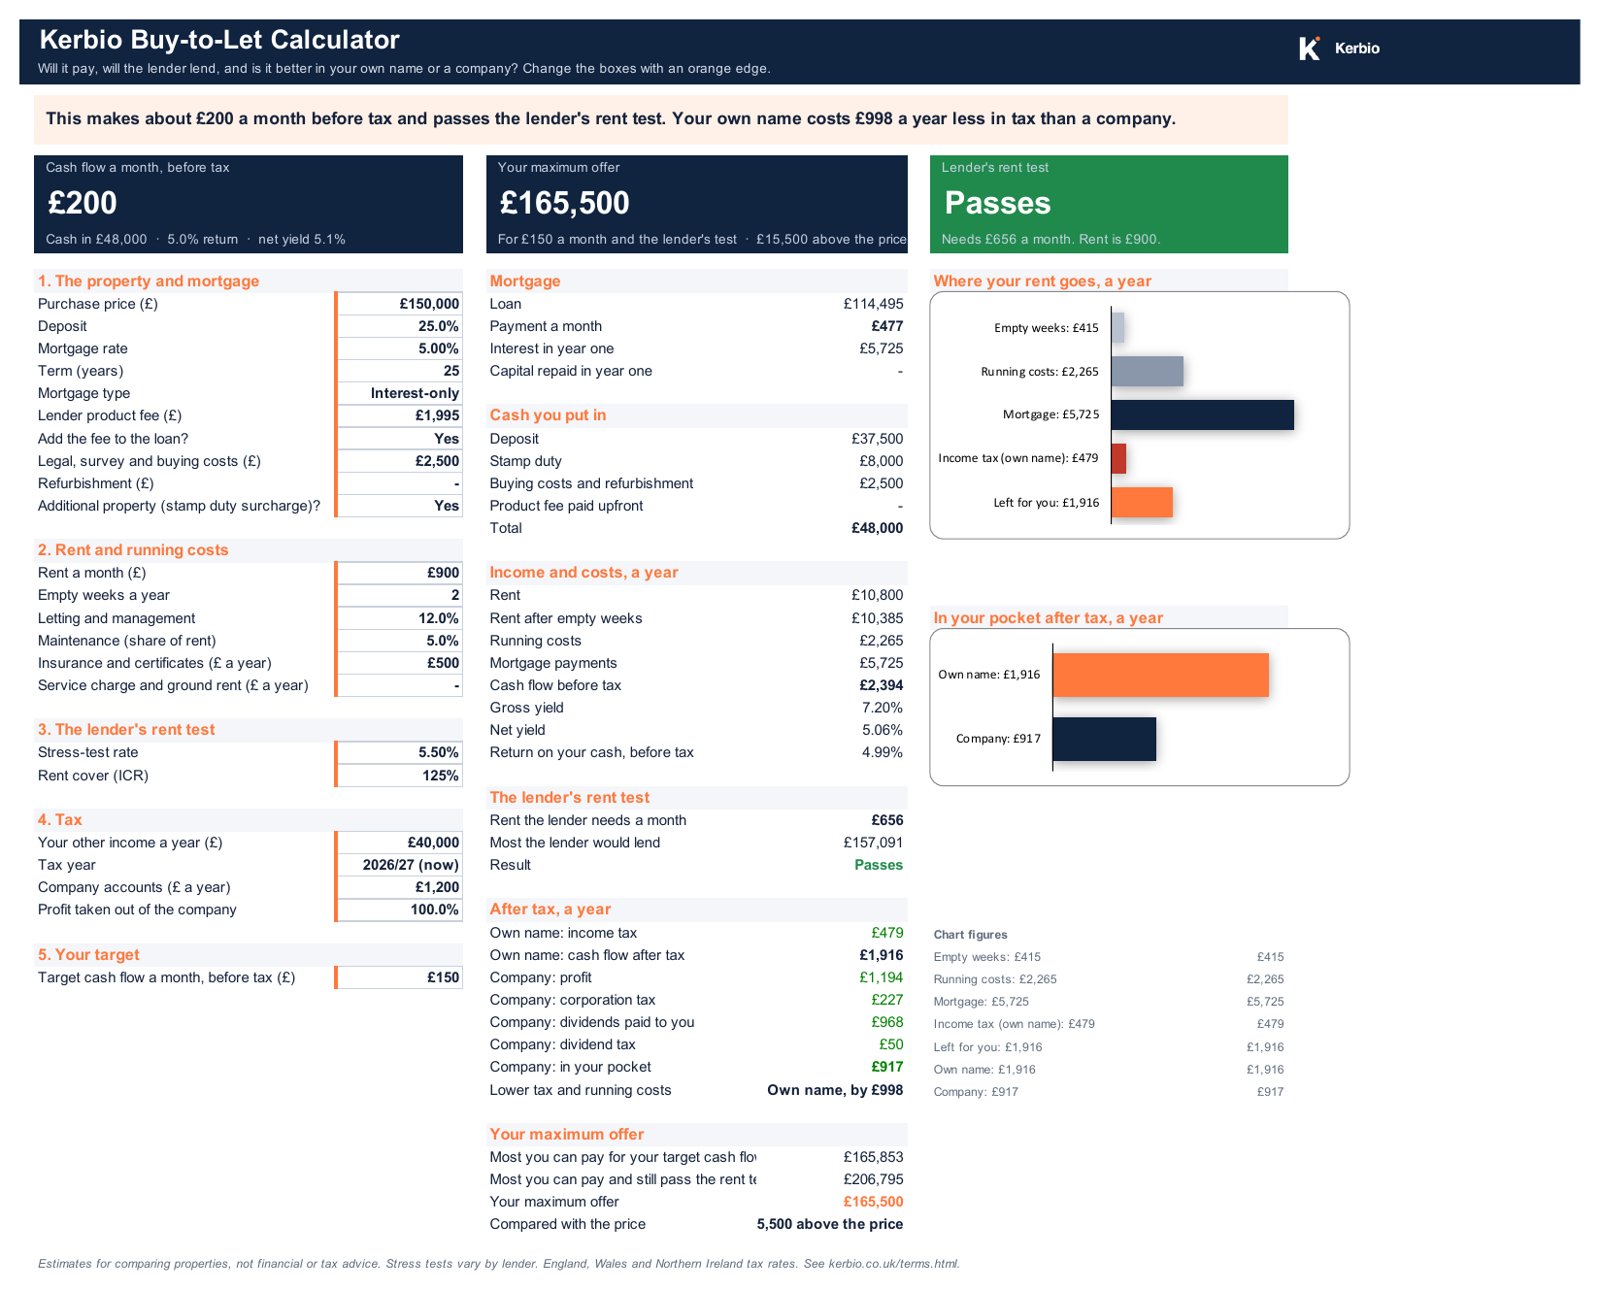
Task: Select the Deposit 25.0% input cell
Action: [x=399, y=326]
